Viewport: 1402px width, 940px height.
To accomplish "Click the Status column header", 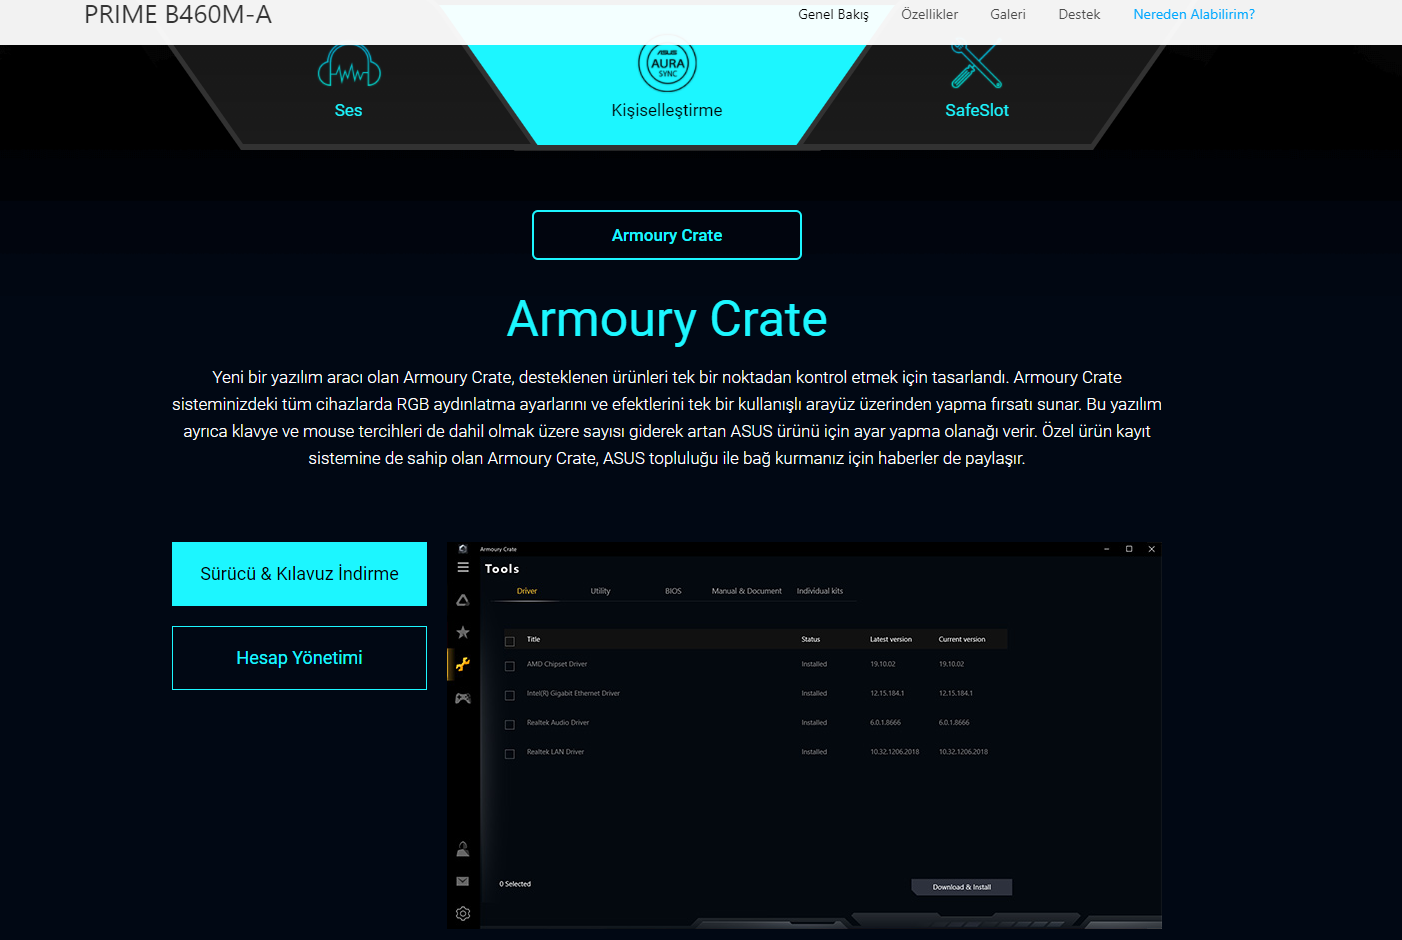I will 811,639.
